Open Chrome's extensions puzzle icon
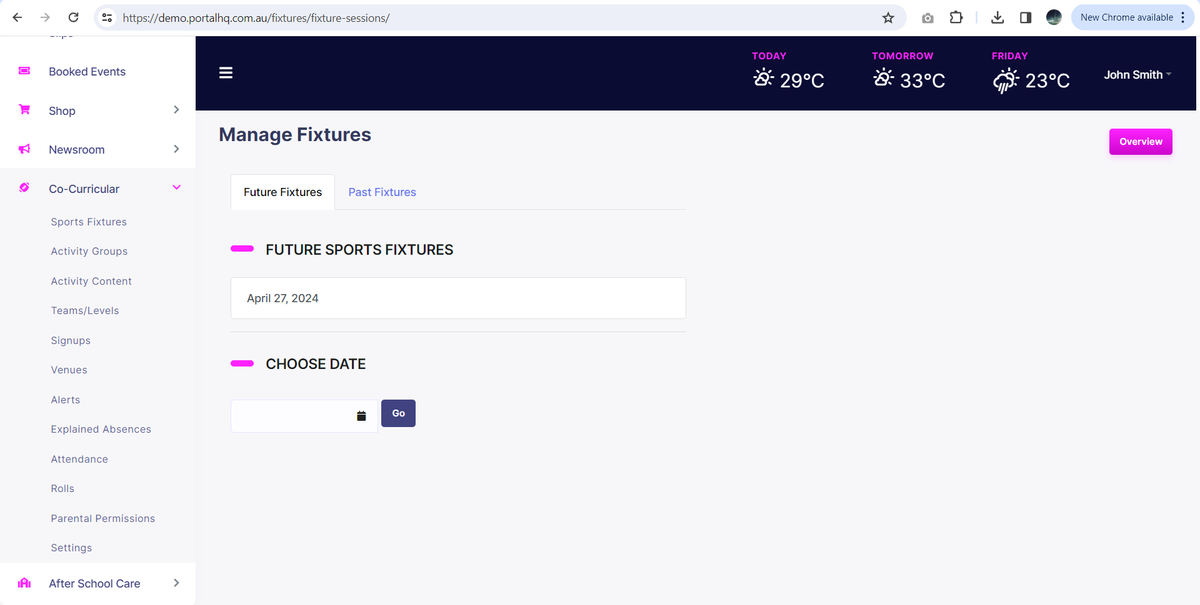This screenshot has height=605, width=1200. (x=955, y=17)
